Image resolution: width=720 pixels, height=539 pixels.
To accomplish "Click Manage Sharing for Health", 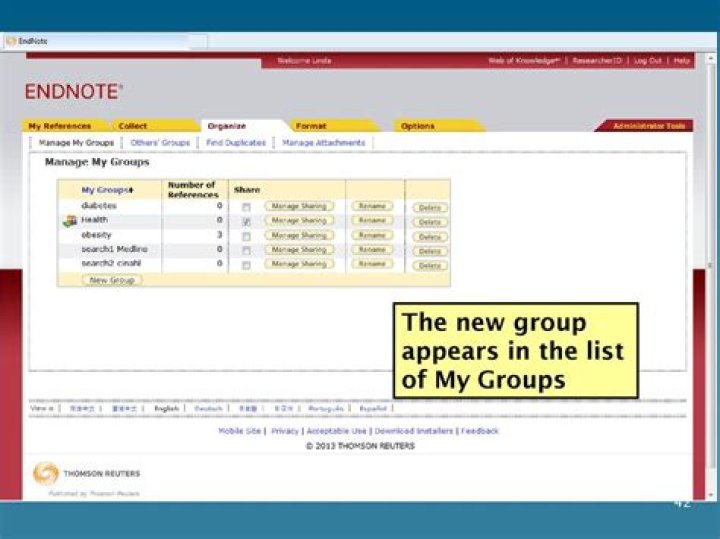I will pos(299,220).
